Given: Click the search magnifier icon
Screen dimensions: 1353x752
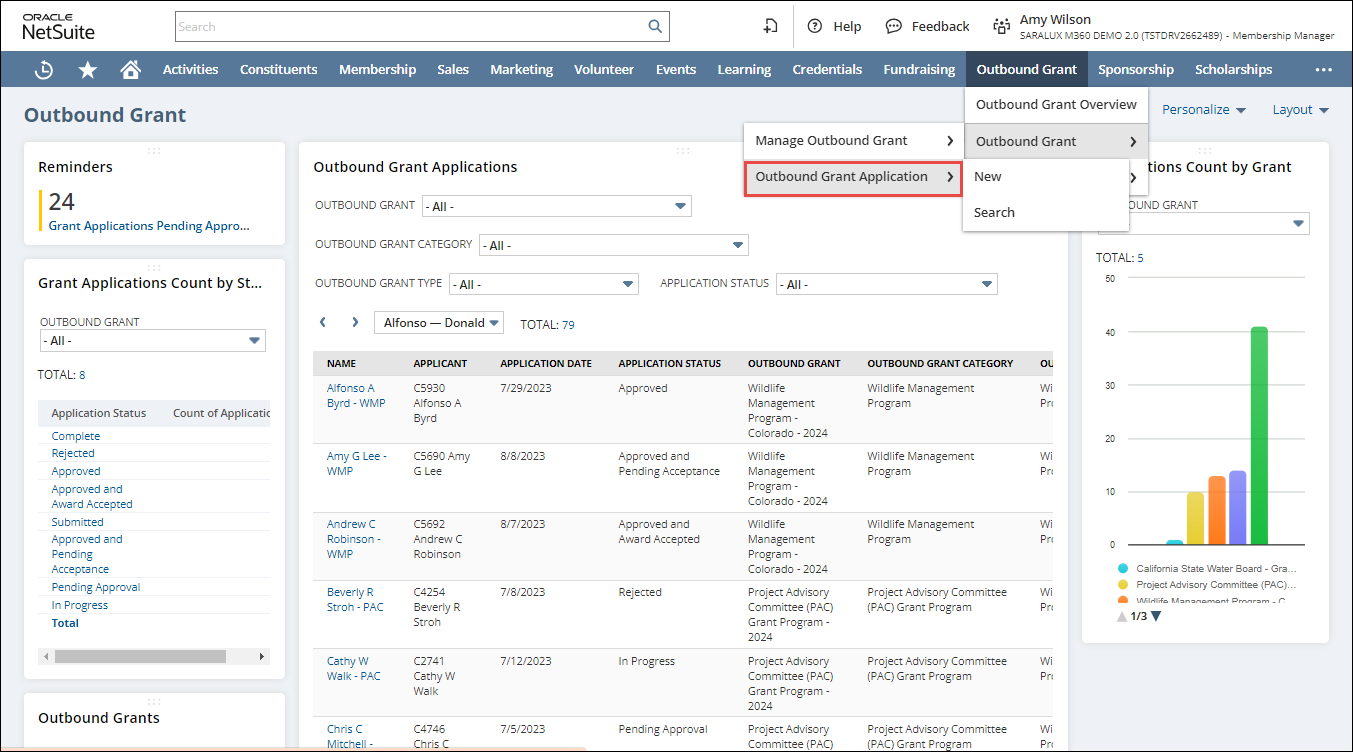Looking at the screenshot, I should (655, 27).
